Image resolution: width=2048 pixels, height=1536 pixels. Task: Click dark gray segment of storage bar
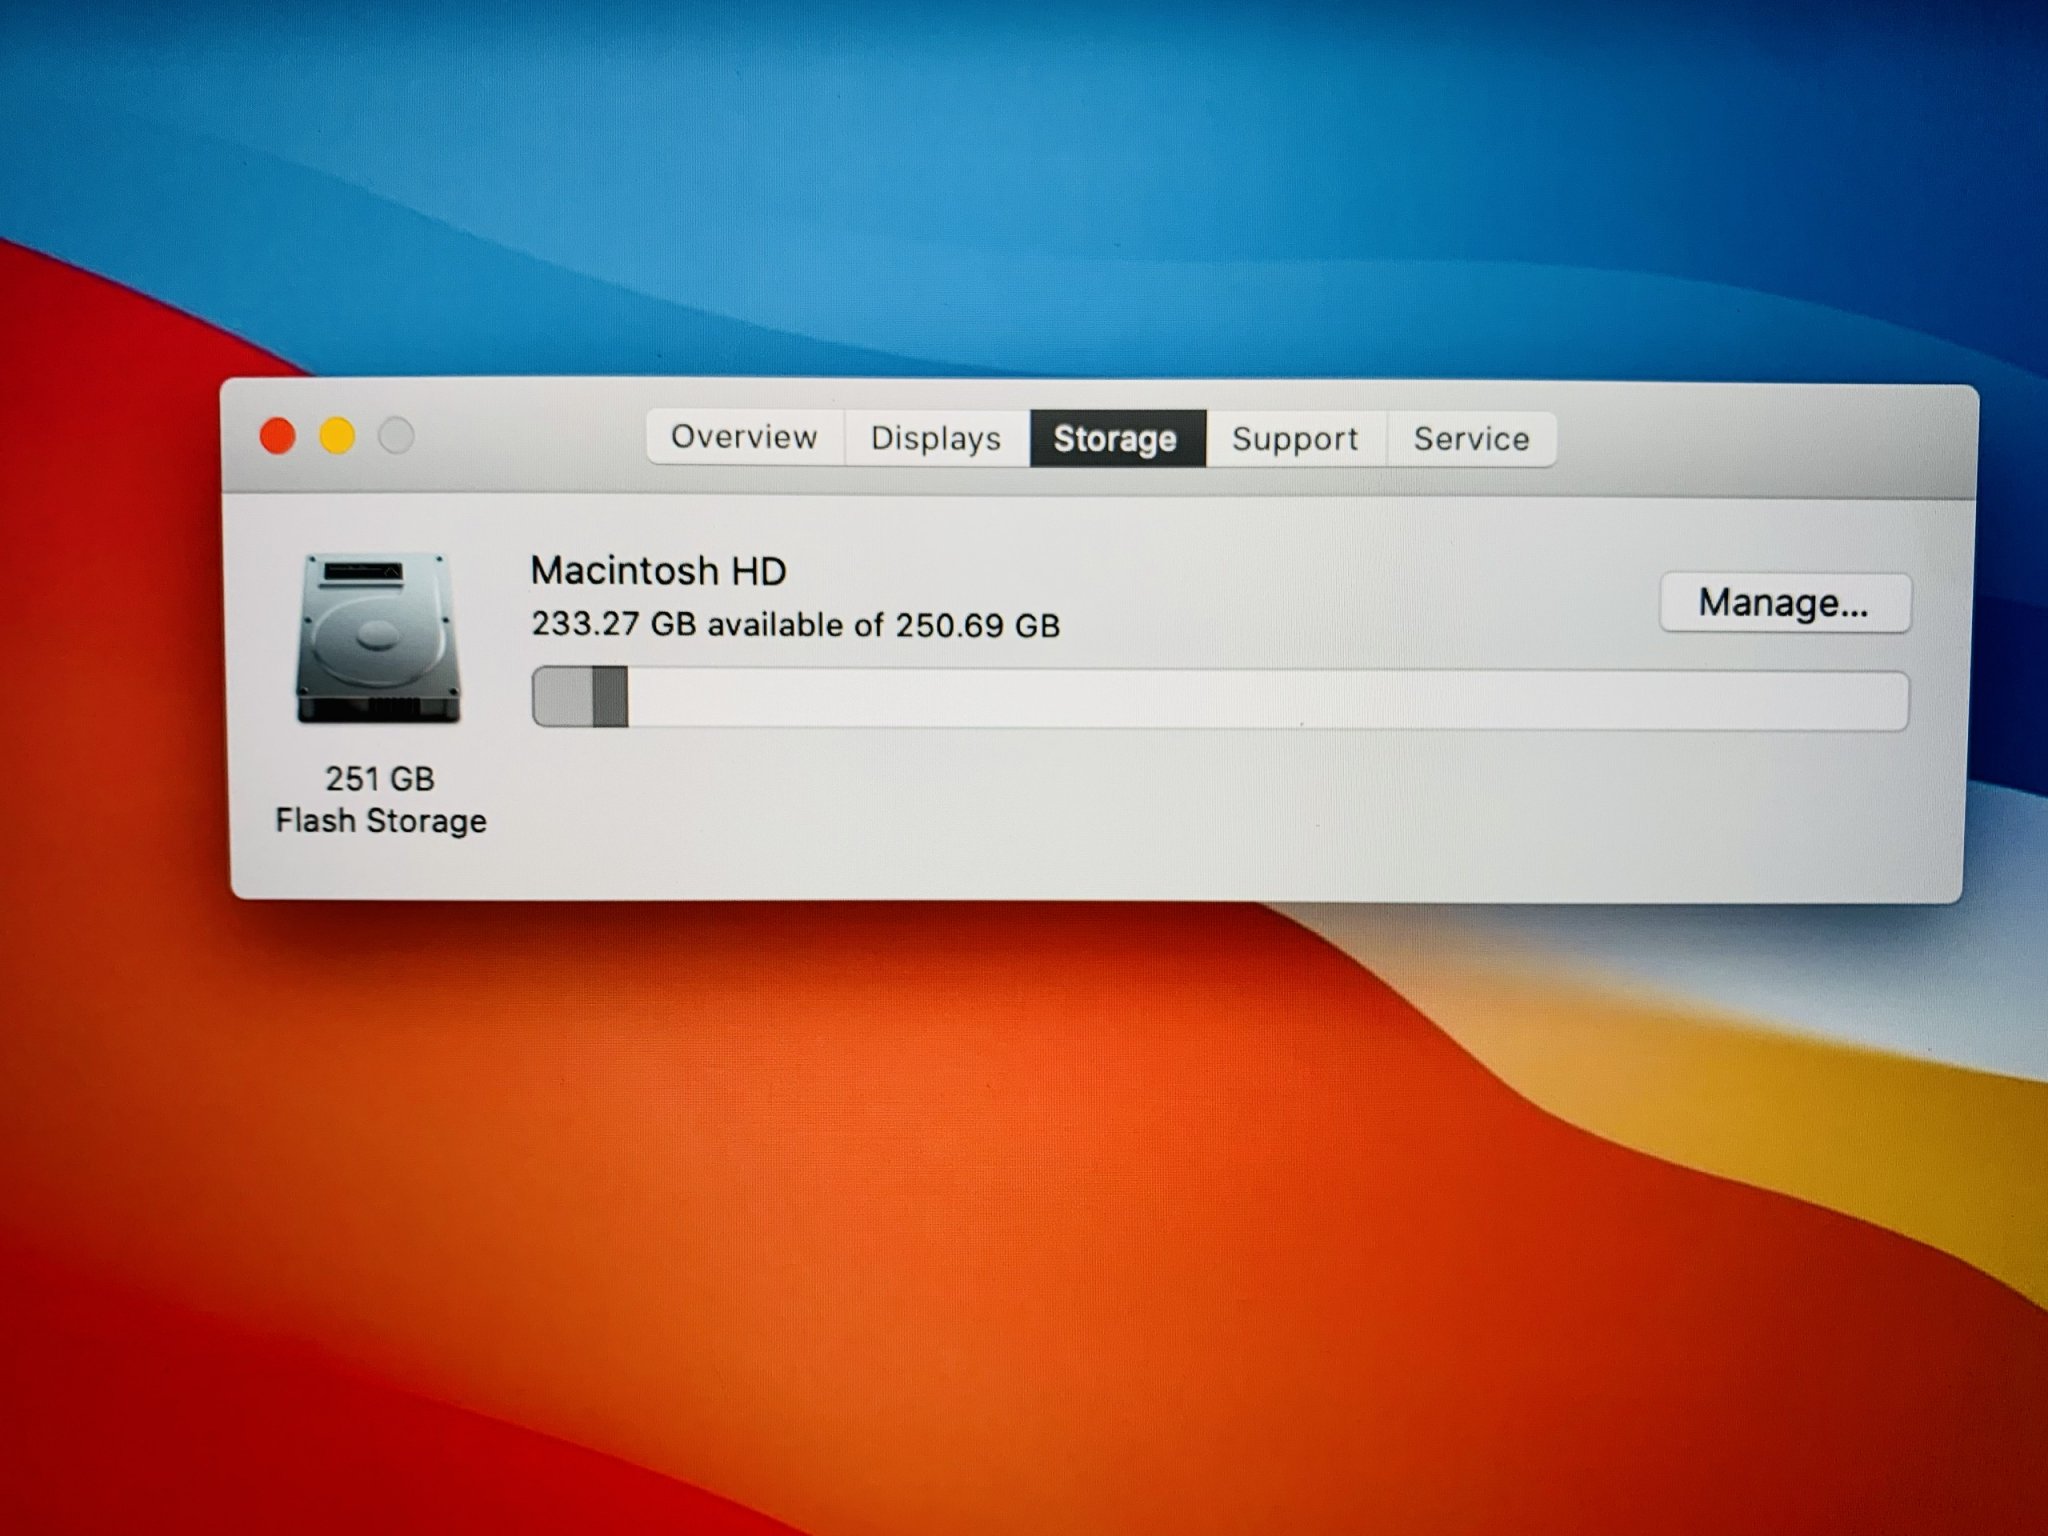tap(610, 697)
